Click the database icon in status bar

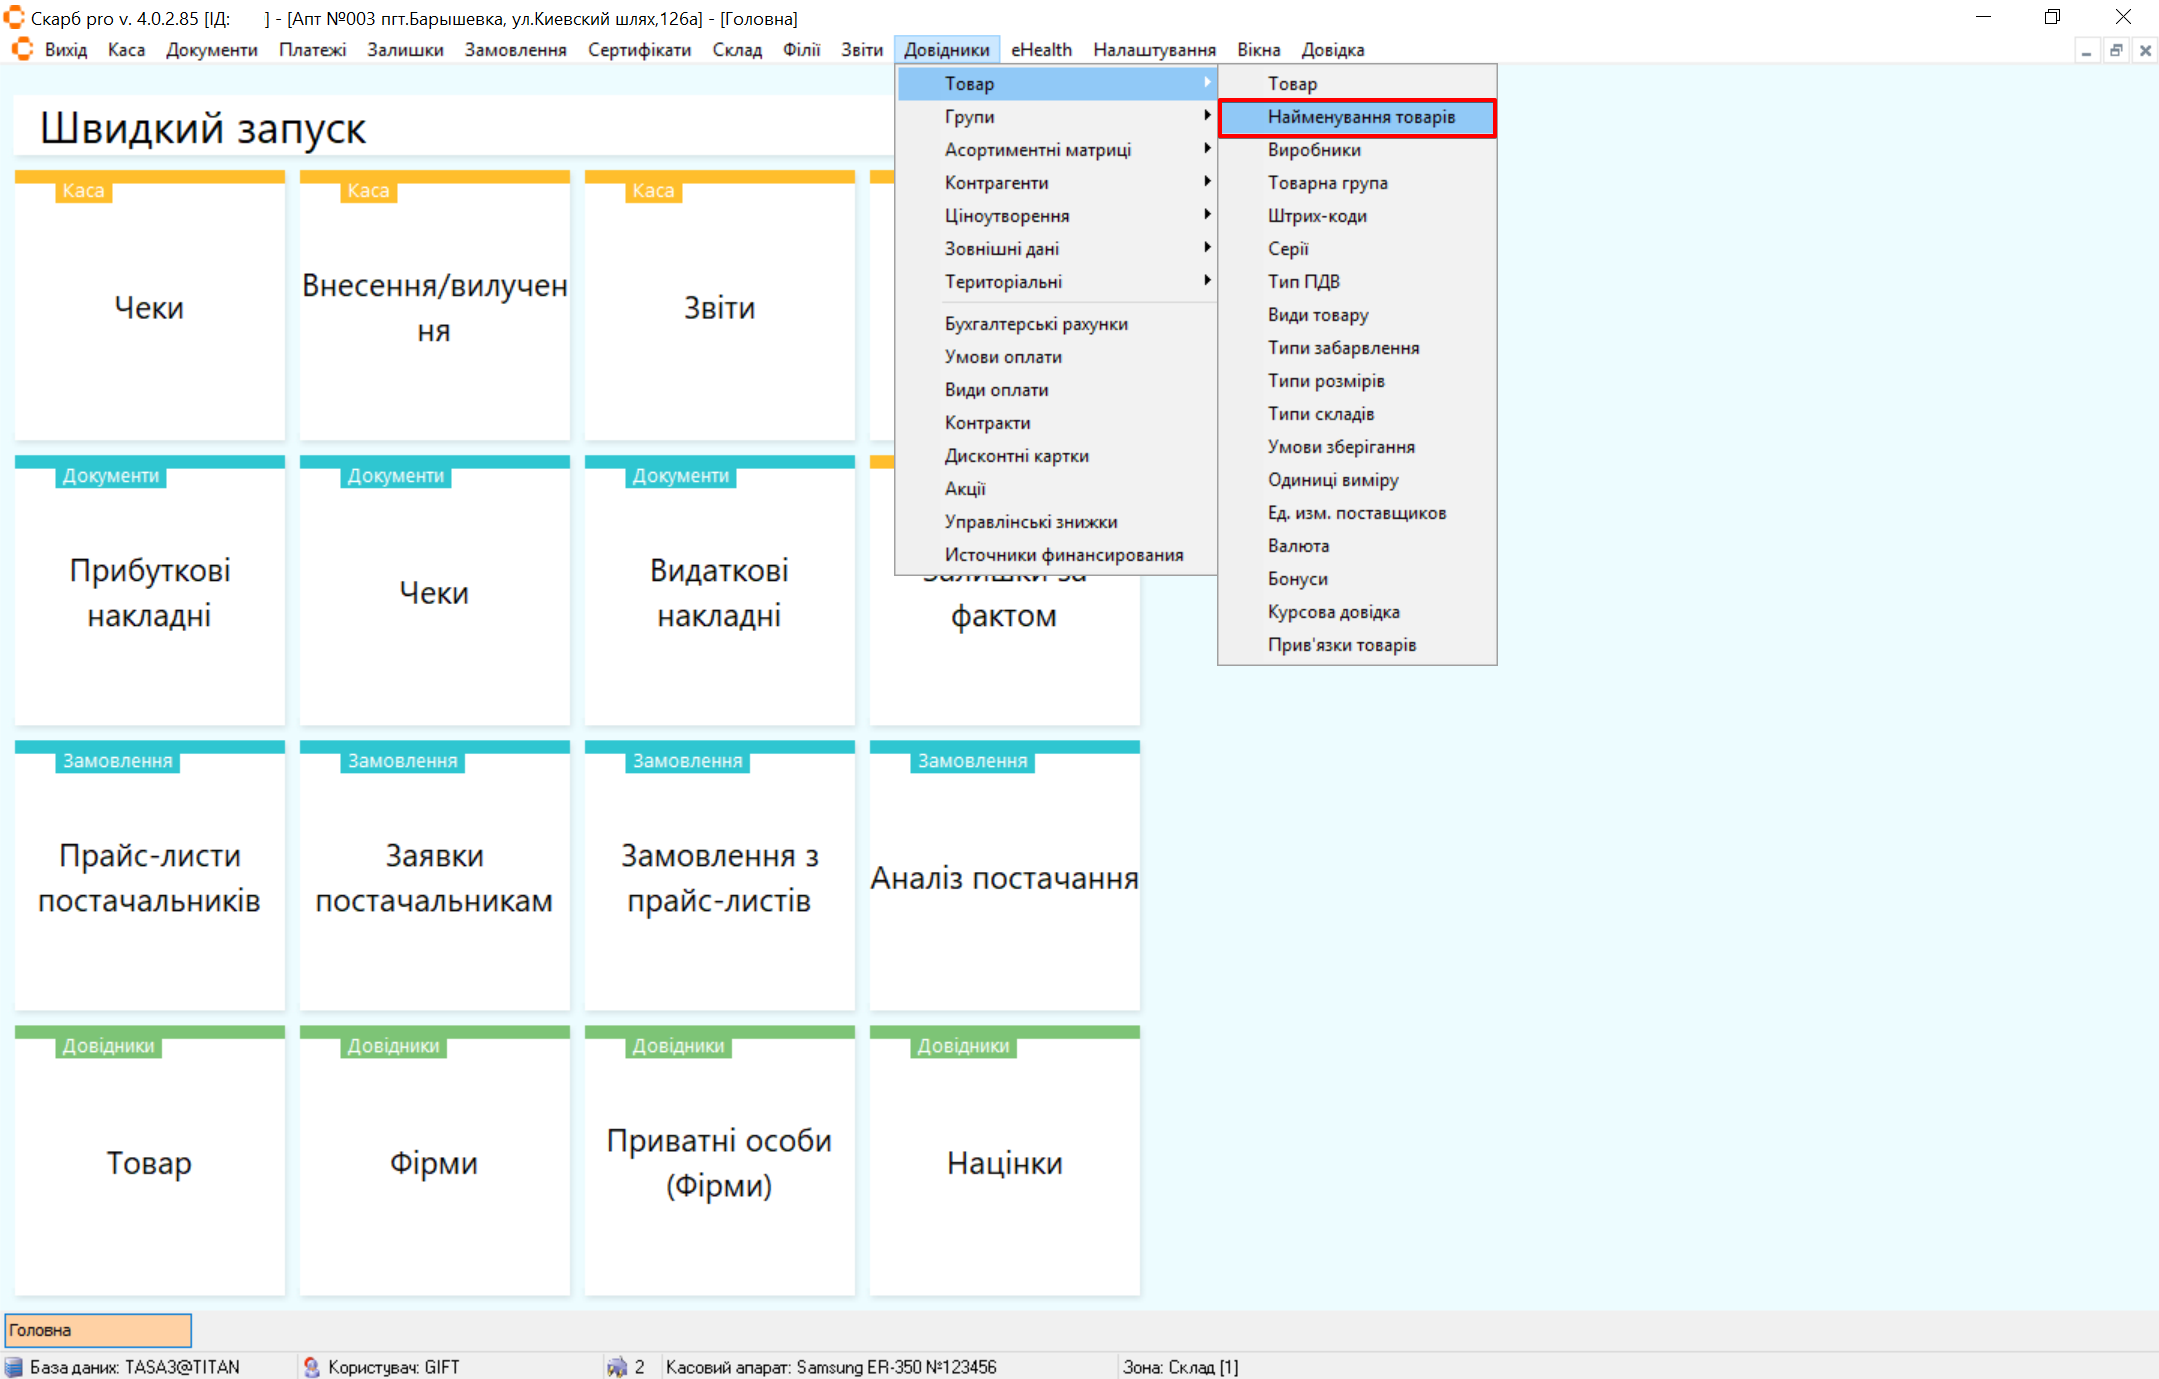14,1366
